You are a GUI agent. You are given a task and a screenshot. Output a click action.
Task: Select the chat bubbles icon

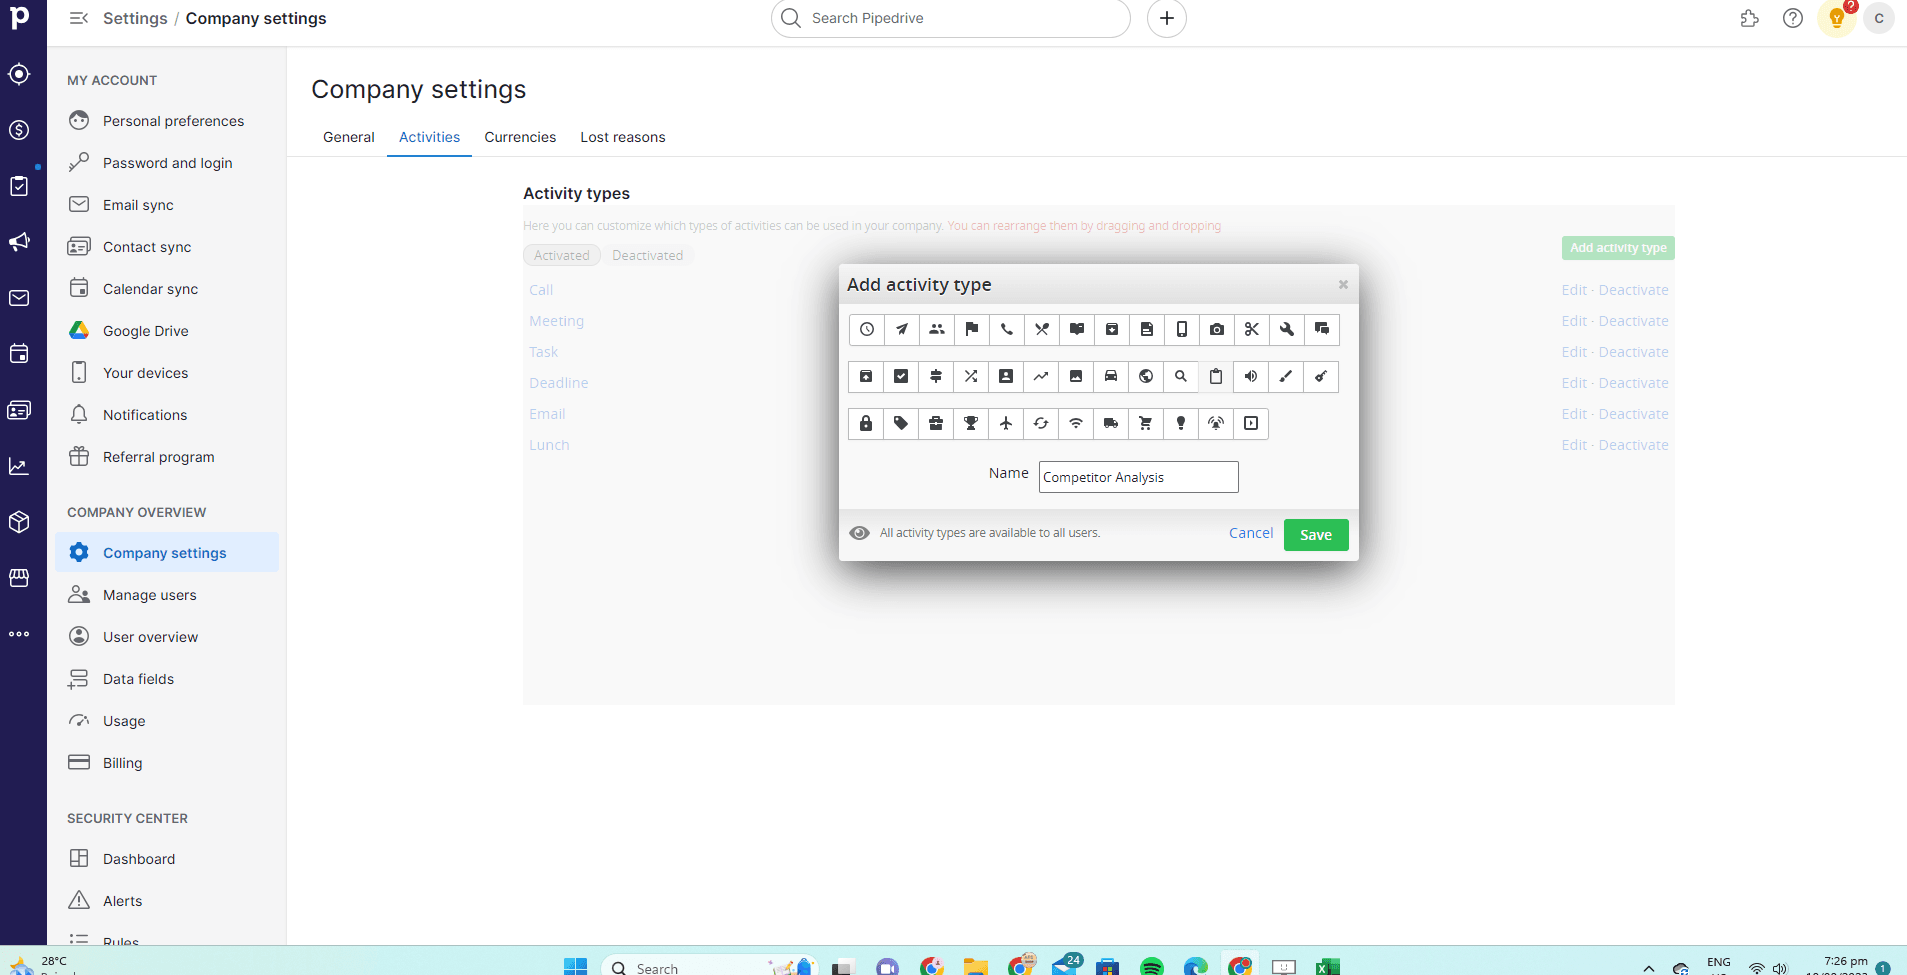pyautogui.click(x=1321, y=329)
